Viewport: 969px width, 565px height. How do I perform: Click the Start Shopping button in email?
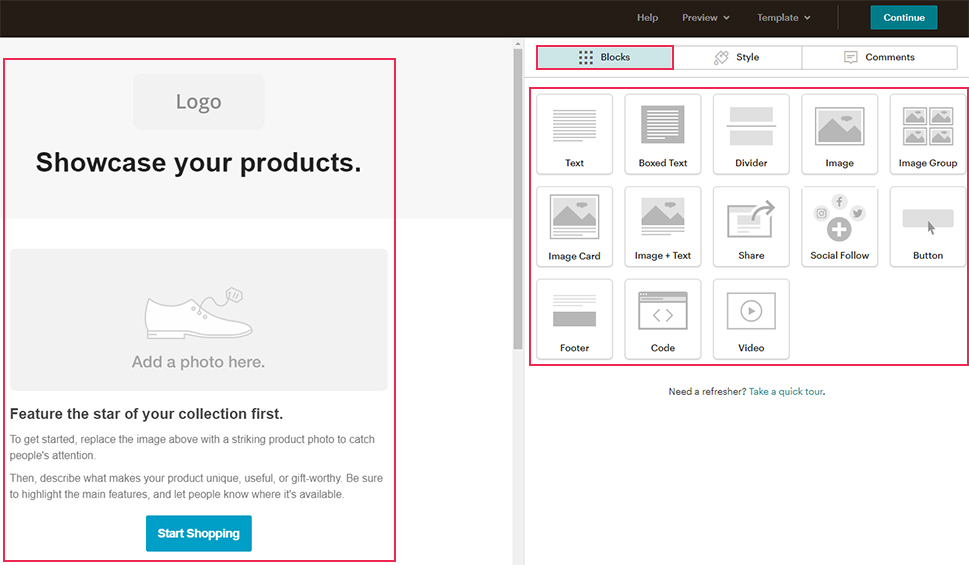[x=198, y=533]
